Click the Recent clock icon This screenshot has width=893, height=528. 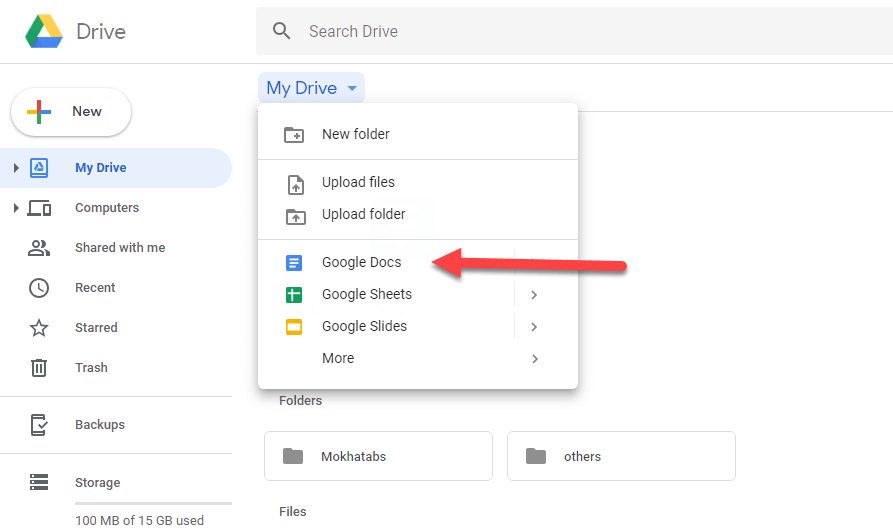[39, 288]
